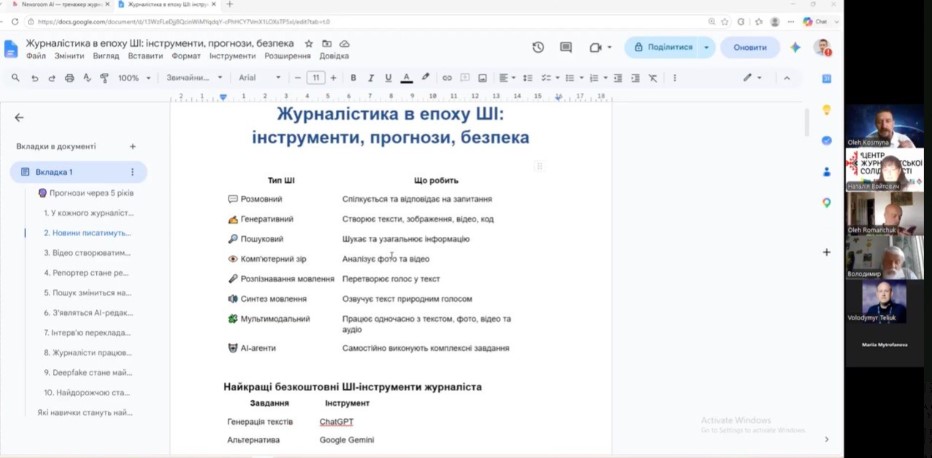
Task: Start a video call with the camera icon
Action: pos(596,48)
